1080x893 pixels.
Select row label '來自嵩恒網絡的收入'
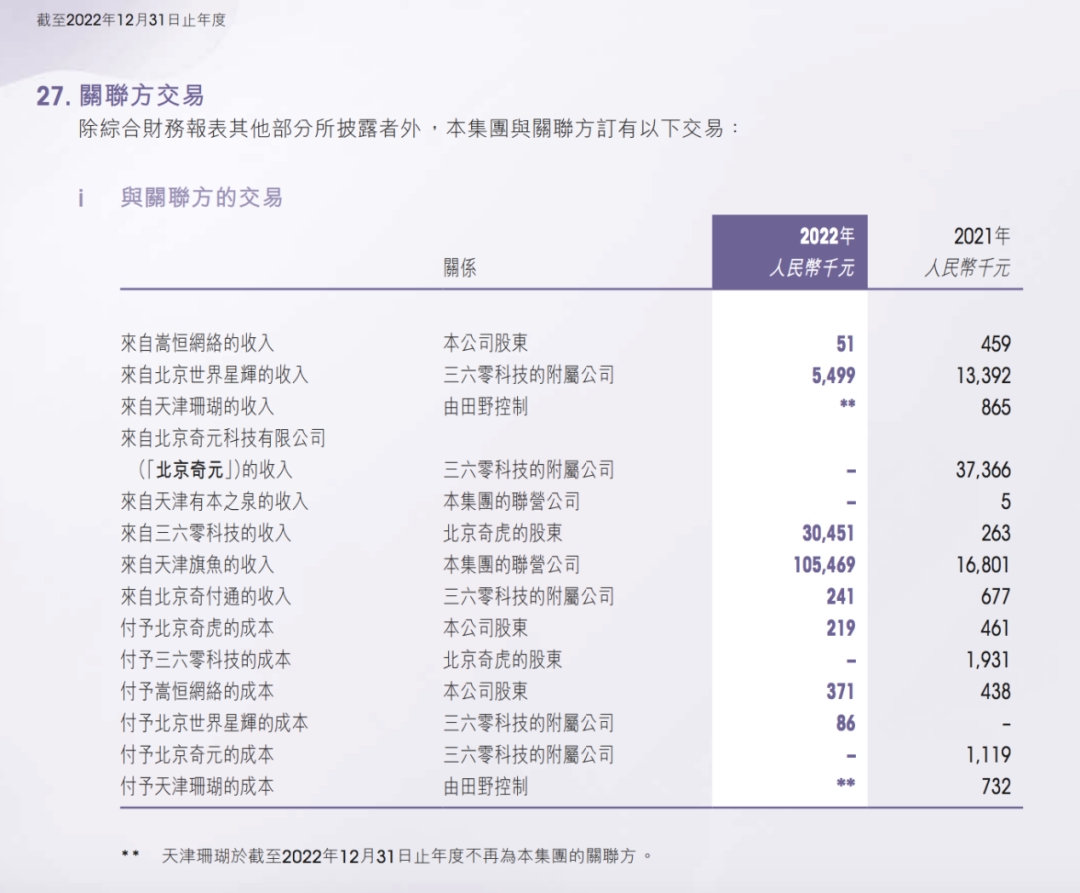coord(198,343)
